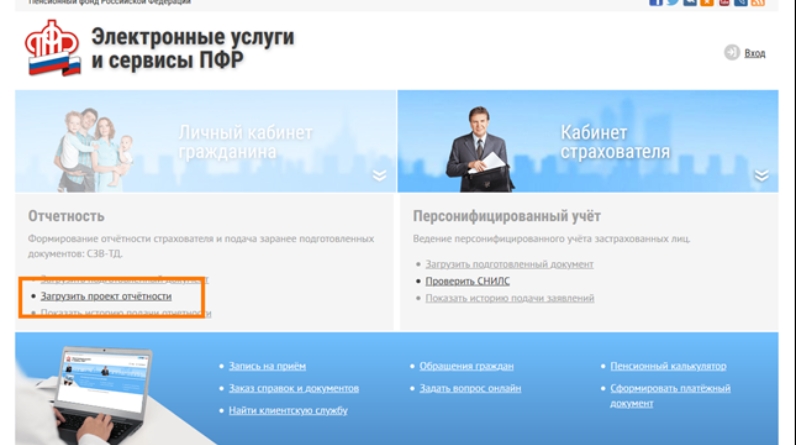Open the Пенсионный калькулятор link
The width and height of the screenshot is (796, 445).
click(668, 366)
